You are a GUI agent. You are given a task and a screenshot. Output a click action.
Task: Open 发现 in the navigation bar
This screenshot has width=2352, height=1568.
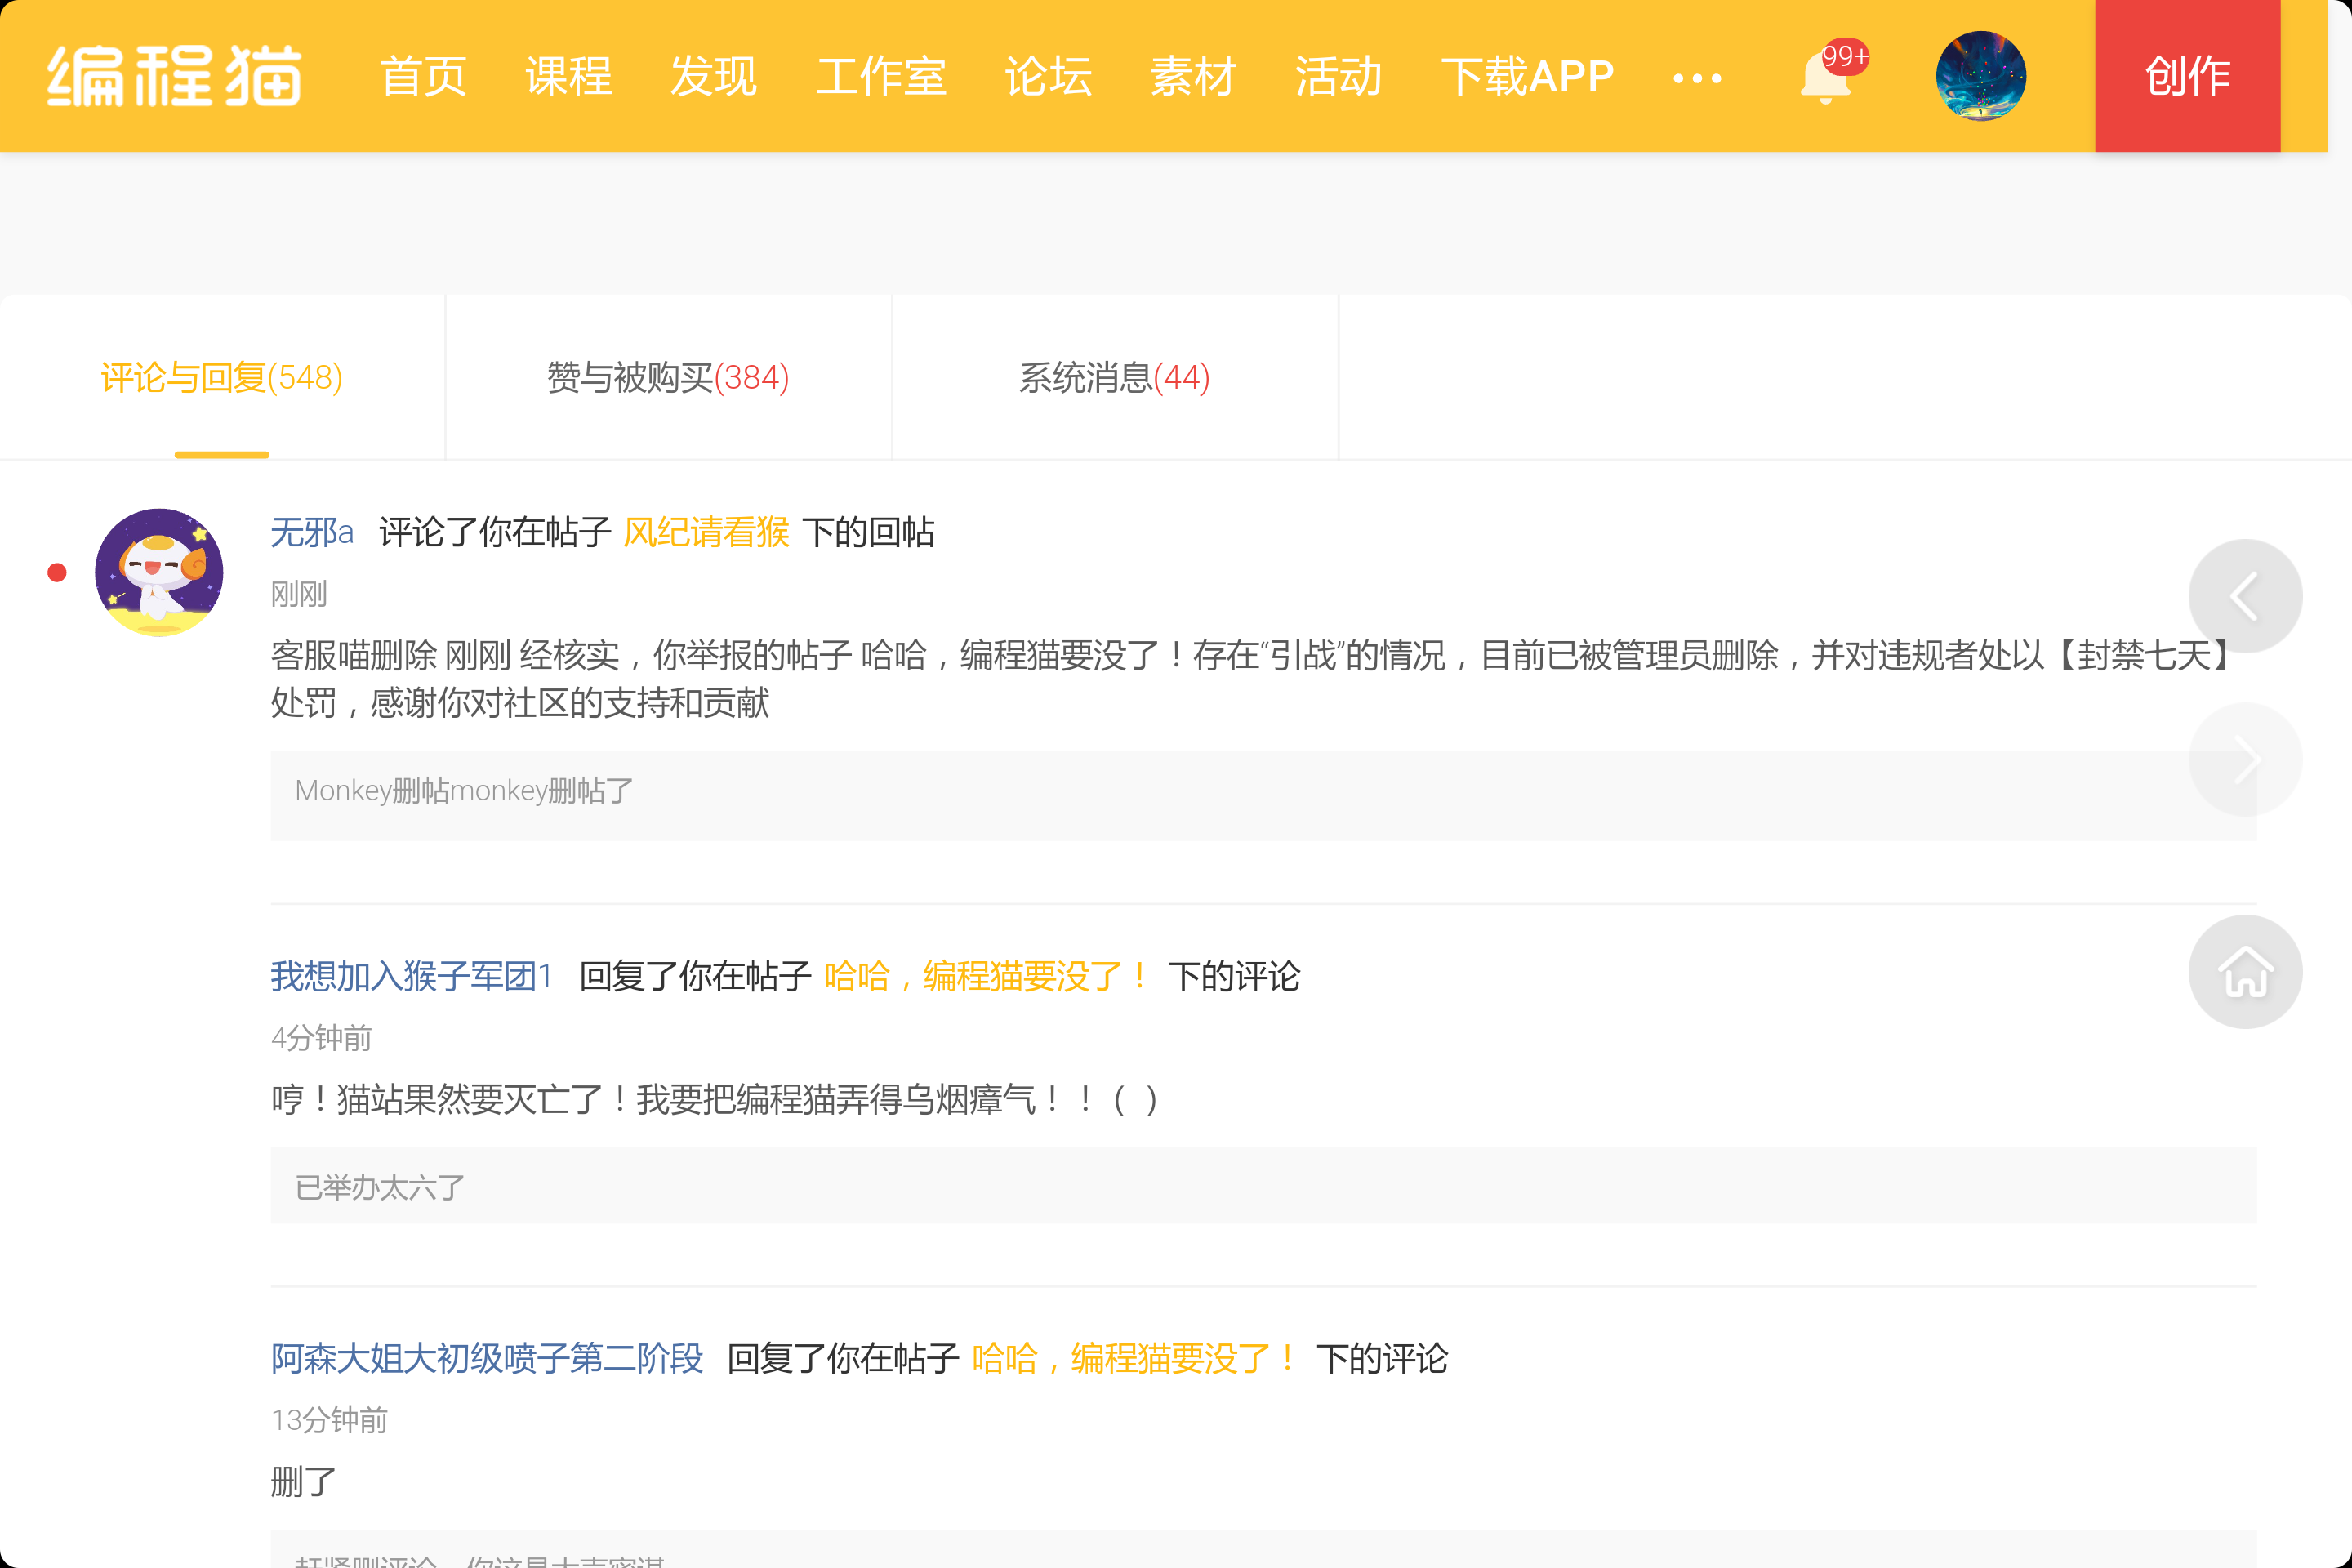[x=713, y=76]
